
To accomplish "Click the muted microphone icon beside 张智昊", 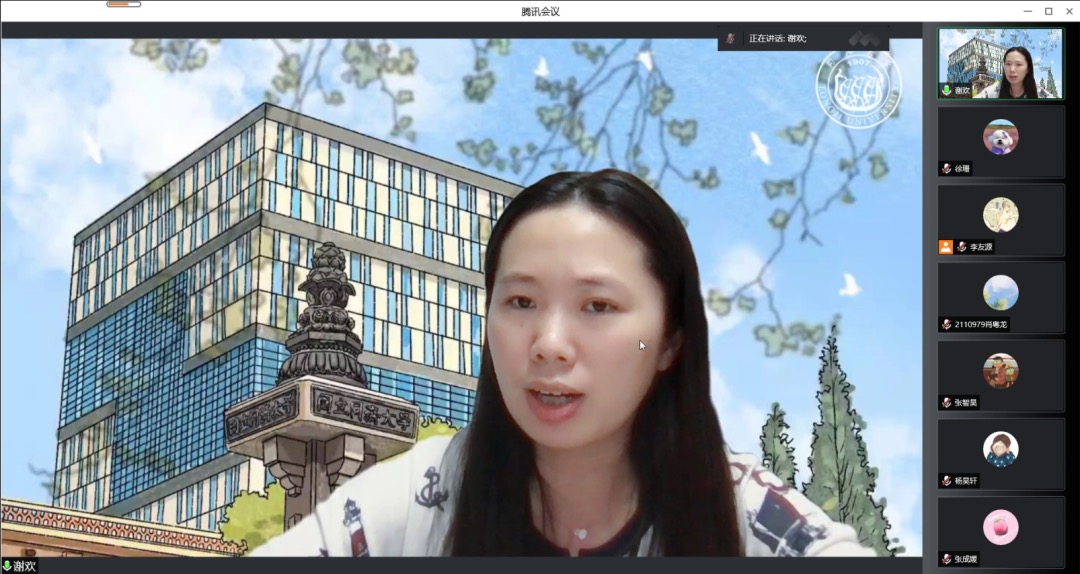I will pyautogui.click(x=946, y=403).
